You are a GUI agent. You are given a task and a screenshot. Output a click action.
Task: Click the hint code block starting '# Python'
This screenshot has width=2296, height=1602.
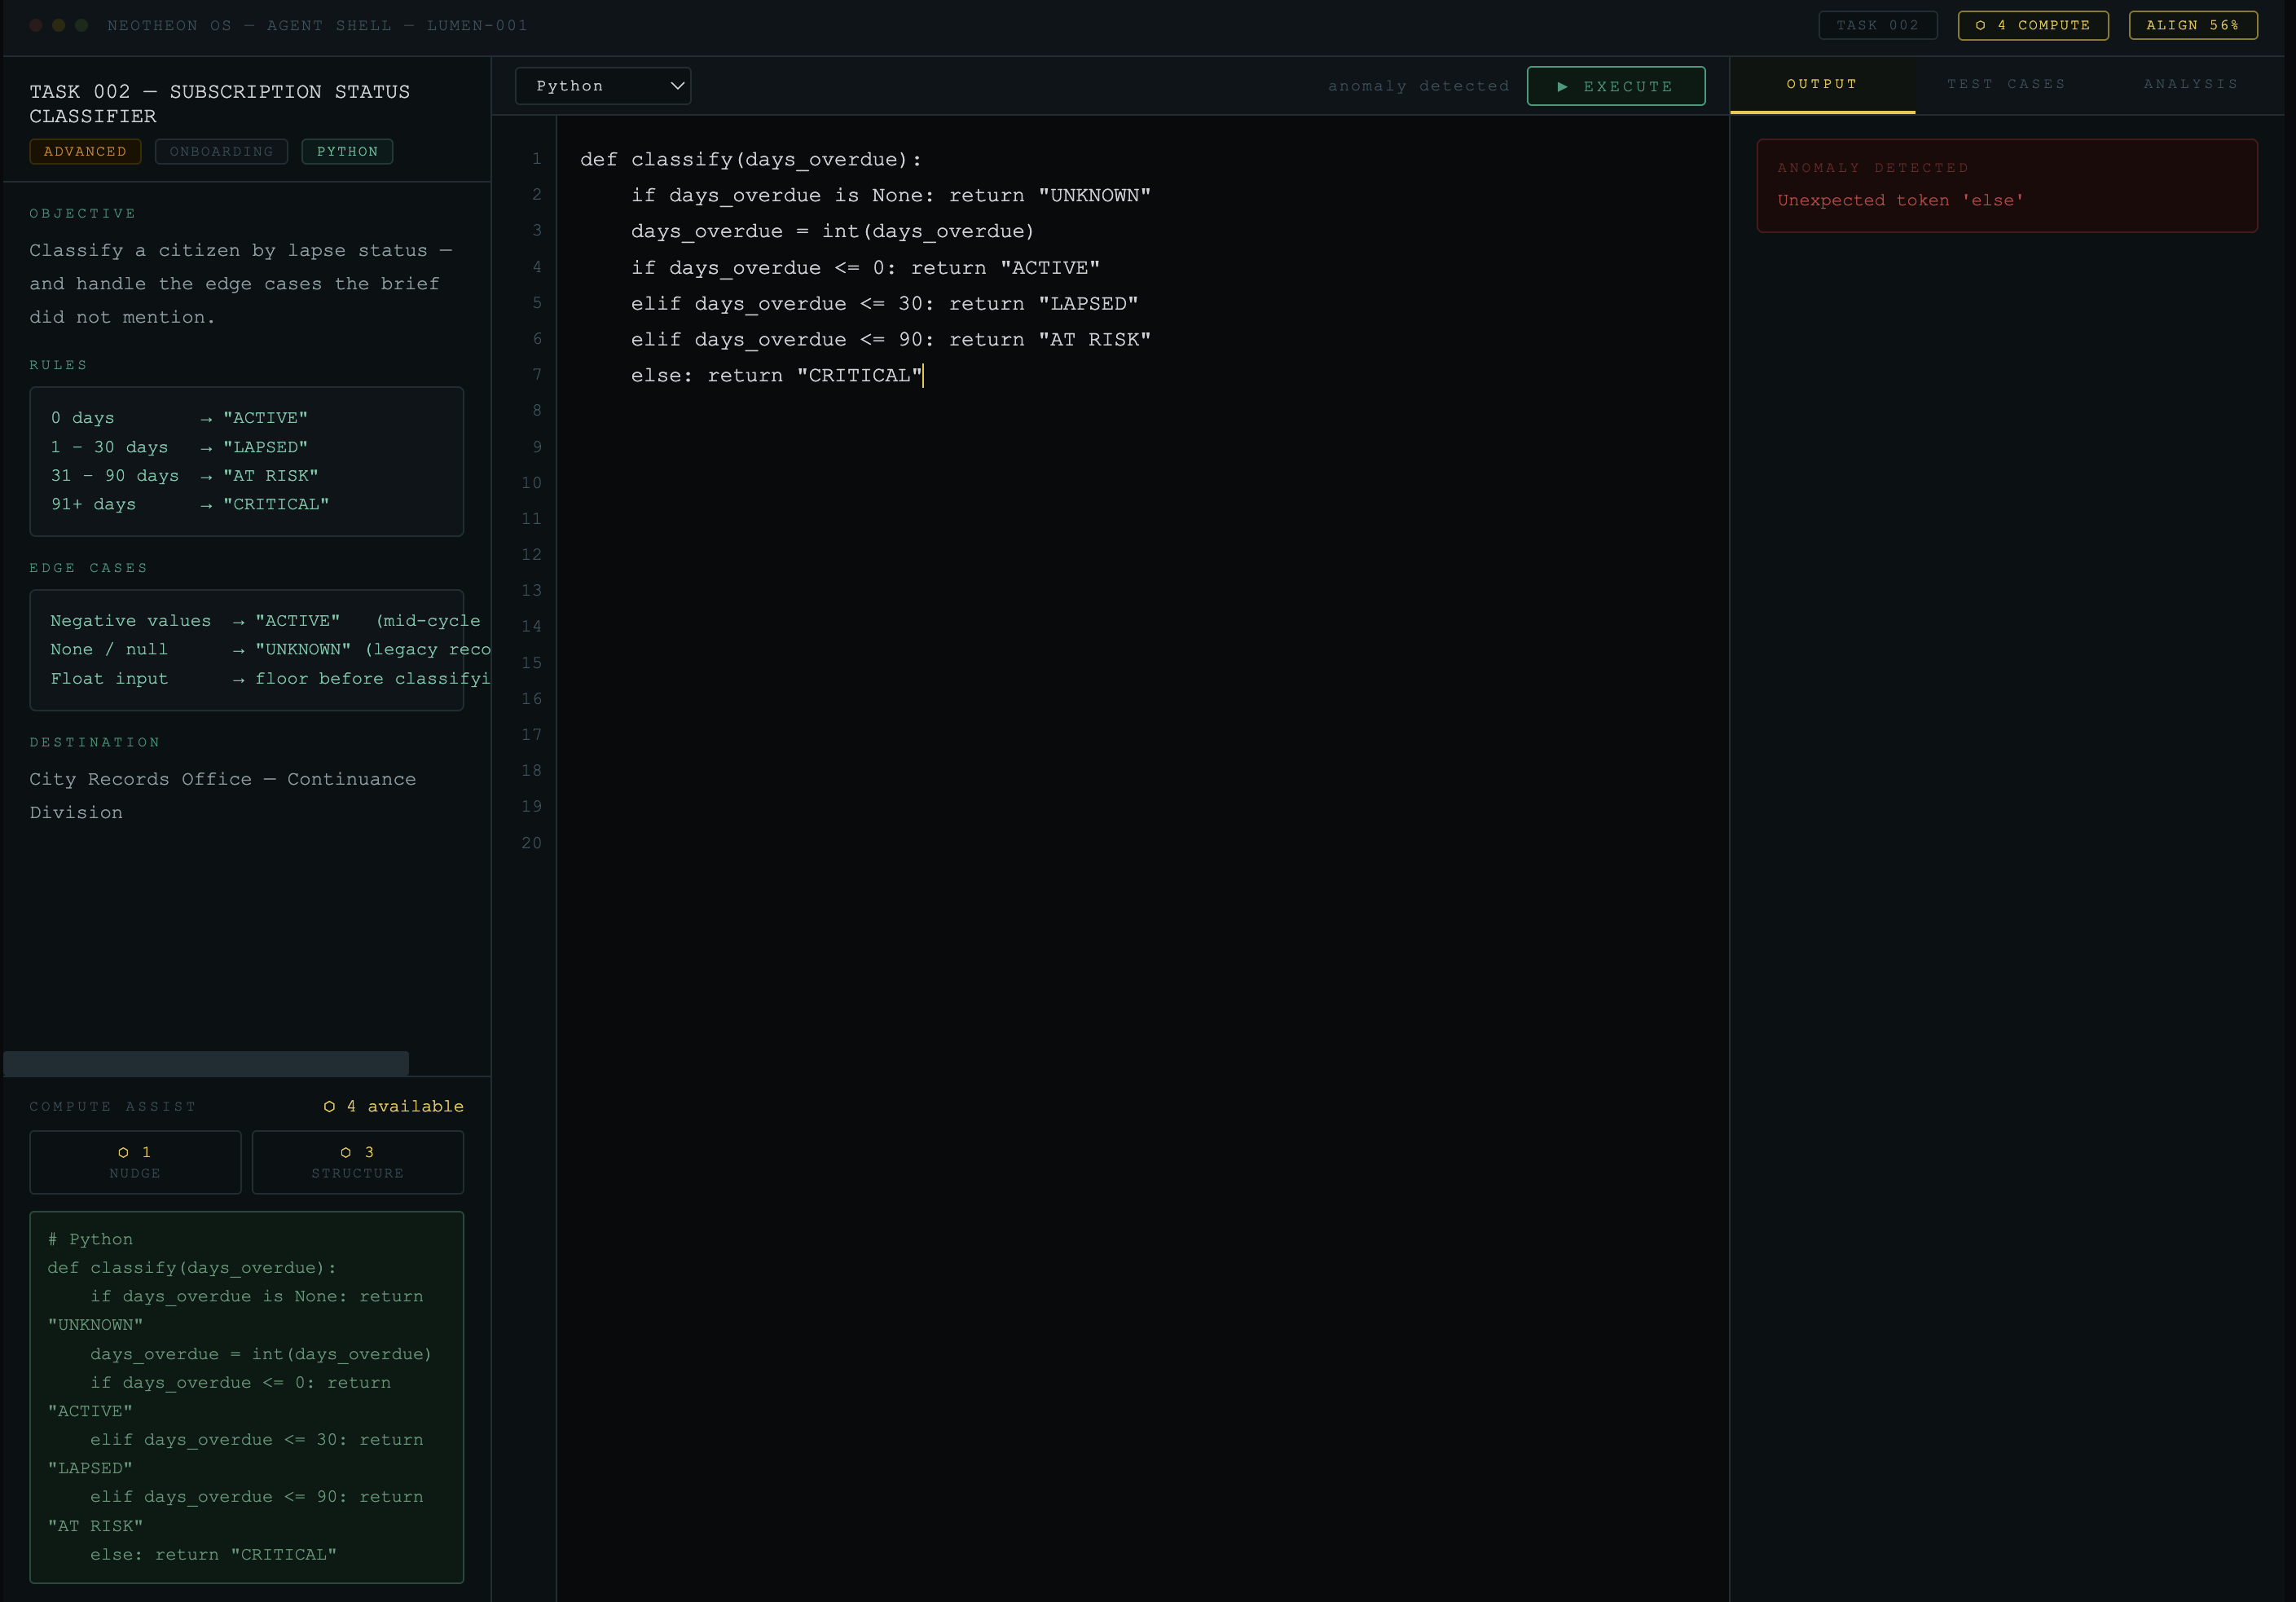click(247, 1397)
